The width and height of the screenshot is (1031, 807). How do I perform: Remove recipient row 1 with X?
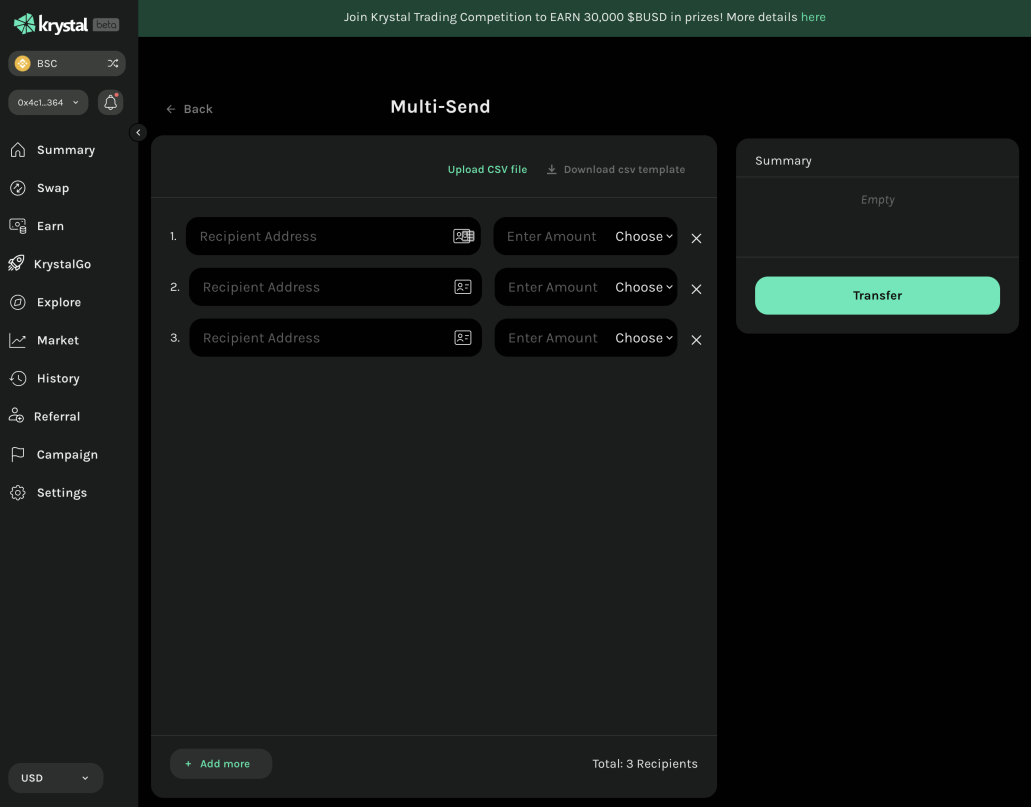tap(696, 238)
